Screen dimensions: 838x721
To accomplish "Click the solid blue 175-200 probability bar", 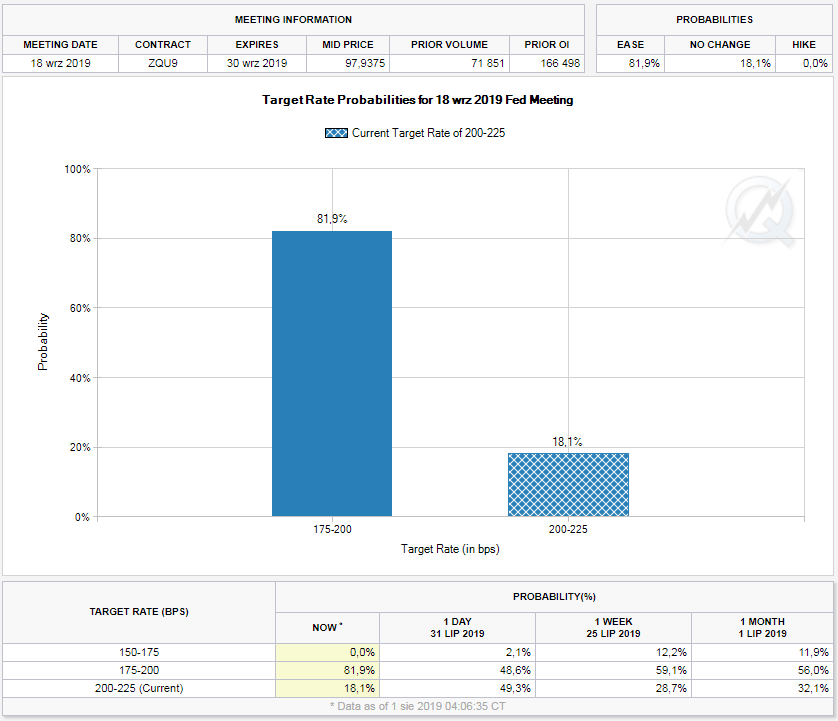I will (x=331, y=373).
